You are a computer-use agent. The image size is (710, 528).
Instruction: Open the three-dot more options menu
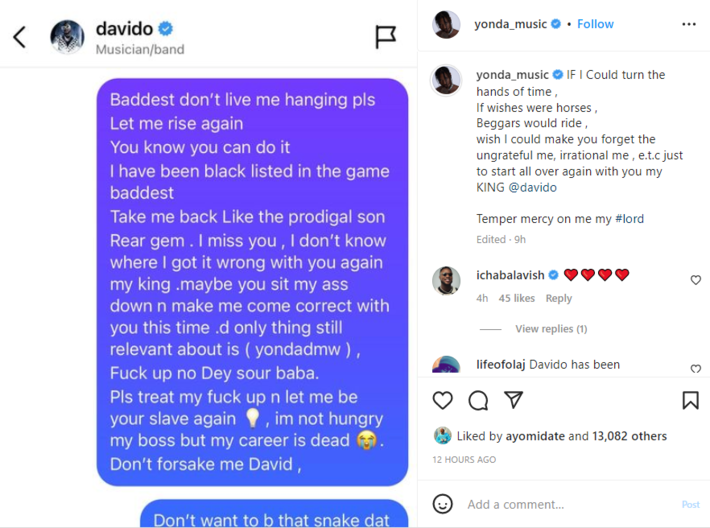click(x=689, y=24)
